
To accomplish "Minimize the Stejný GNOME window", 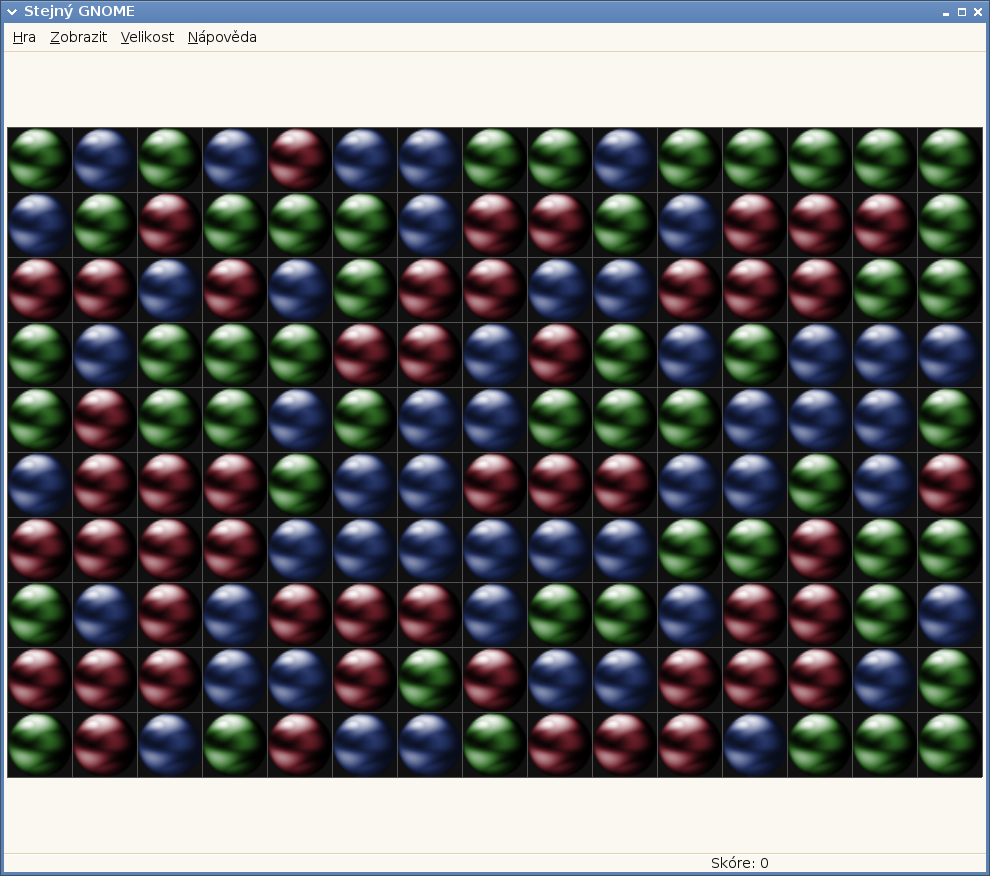I will click(x=946, y=13).
